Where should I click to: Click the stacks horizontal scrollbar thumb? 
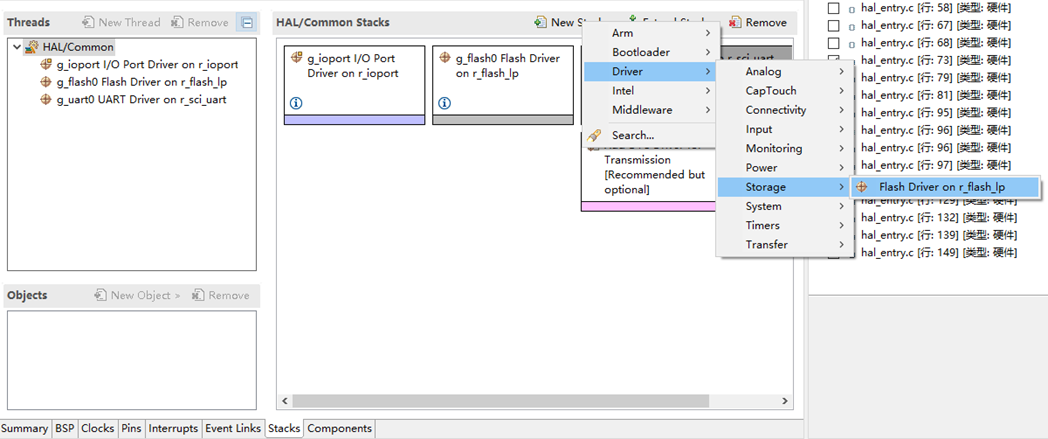point(501,401)
